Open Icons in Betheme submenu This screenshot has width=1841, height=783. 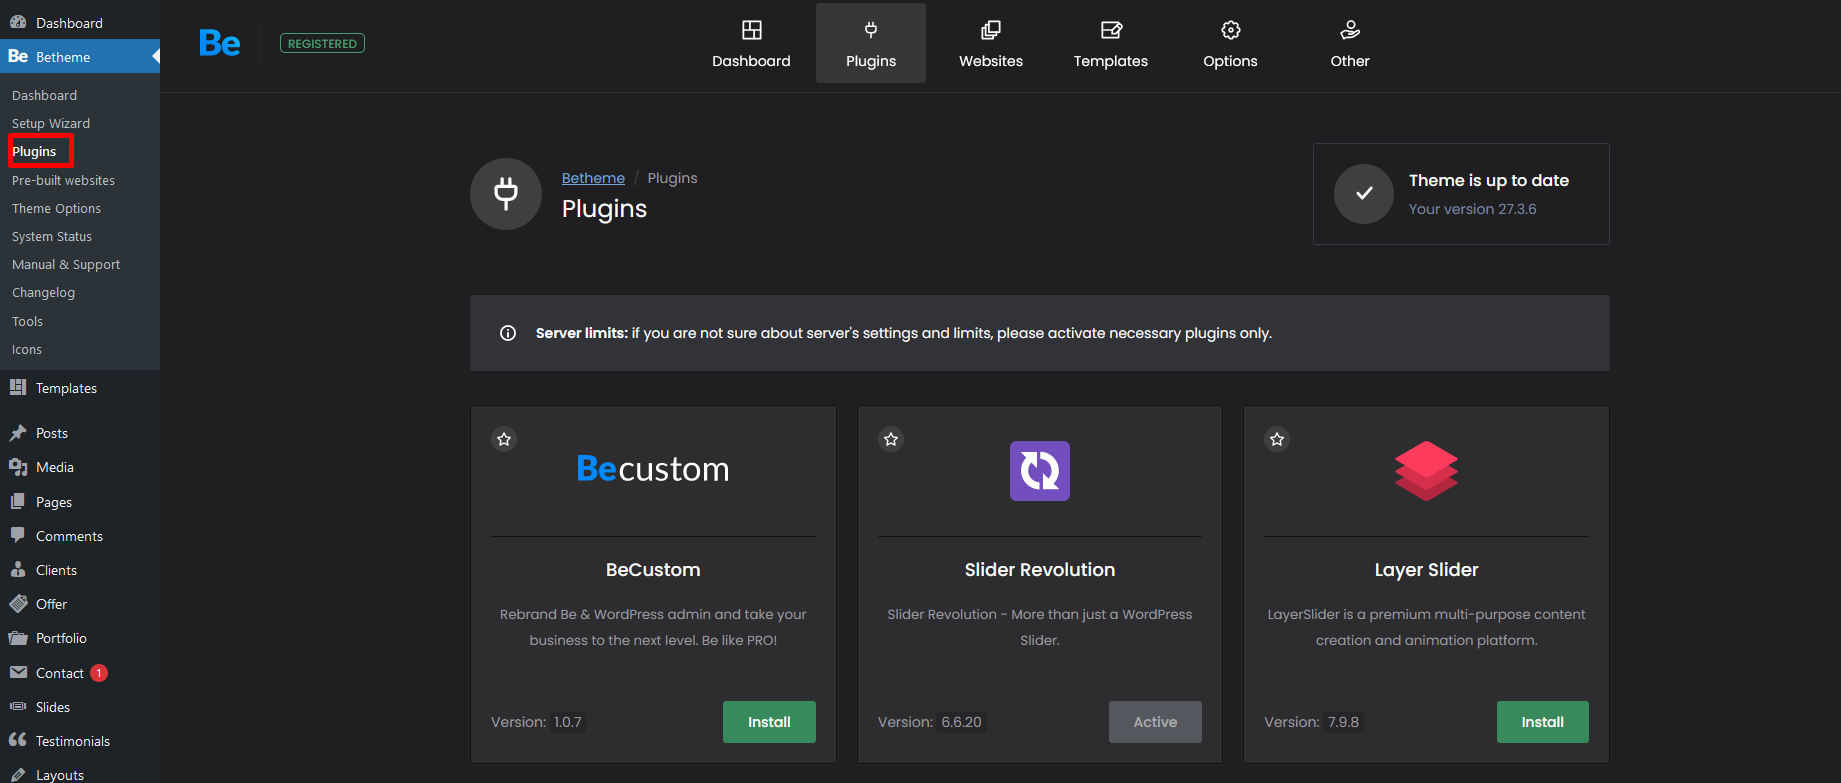tap(27, 349)
